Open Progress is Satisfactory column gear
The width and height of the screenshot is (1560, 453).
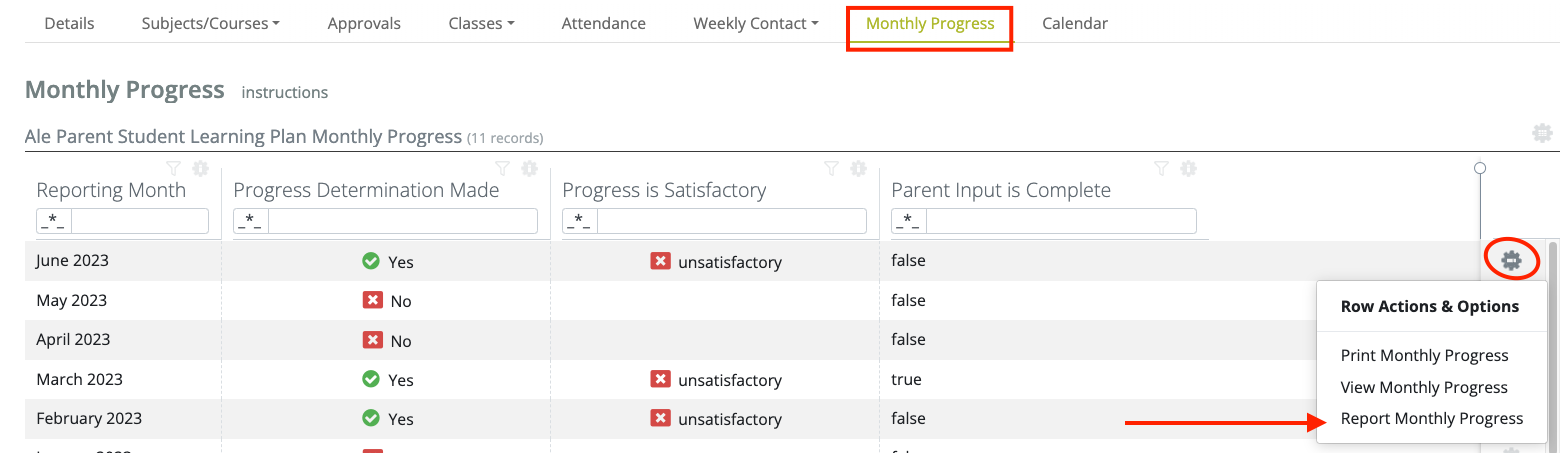click(x=858, y=169)
